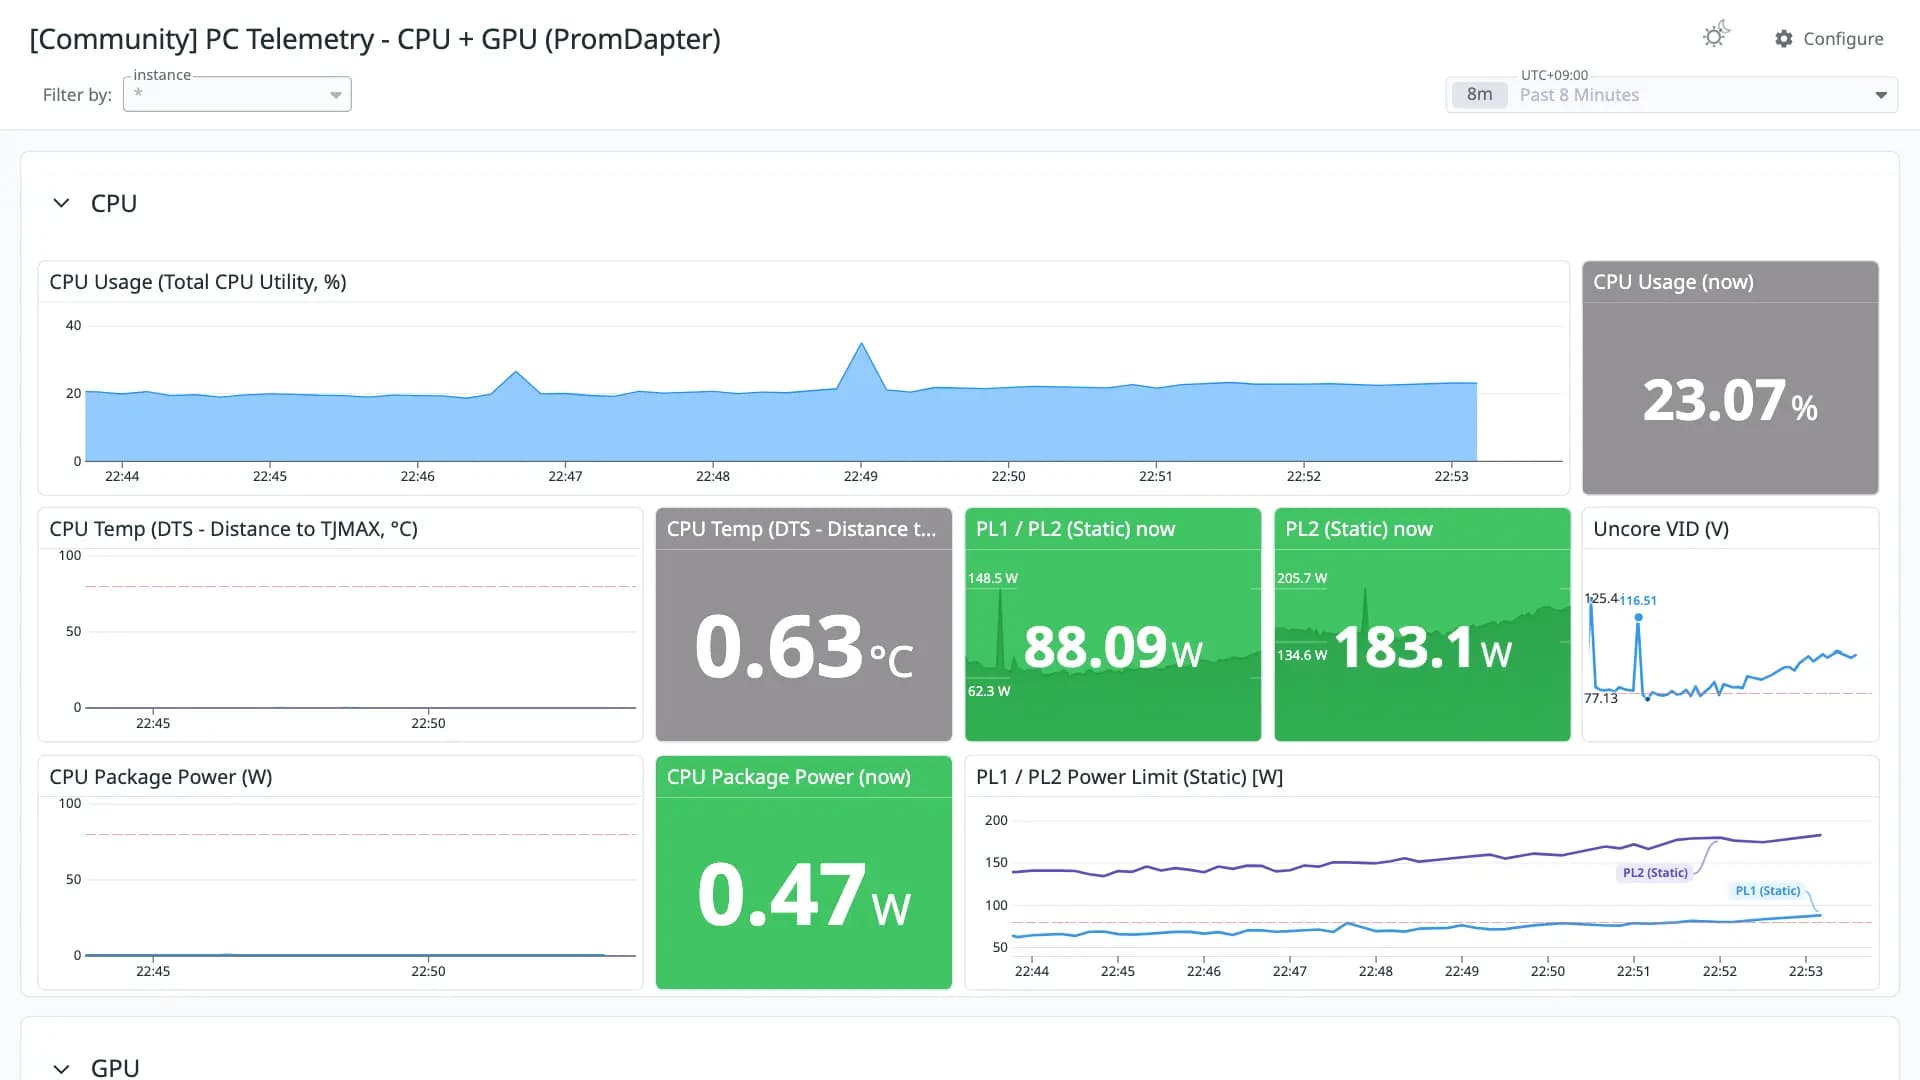The image size is (1920, 1080).
Task: Click the 134.6 W min label
Action: [x=1302, y=655]
